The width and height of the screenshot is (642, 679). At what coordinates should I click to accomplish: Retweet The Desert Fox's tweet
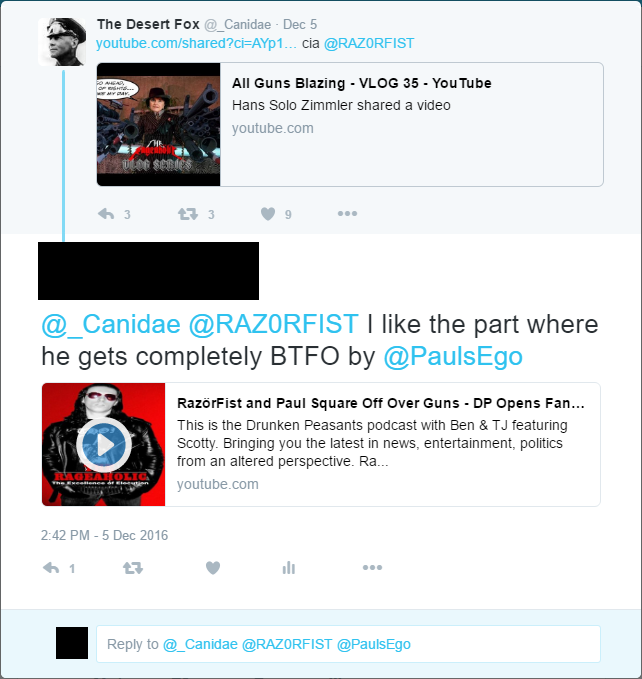pos(188,214)
